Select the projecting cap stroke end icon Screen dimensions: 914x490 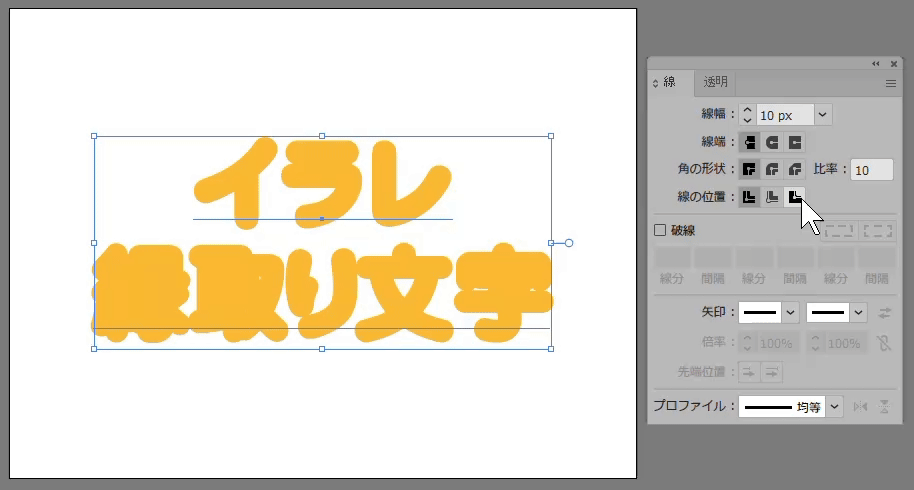coord(795,142)
